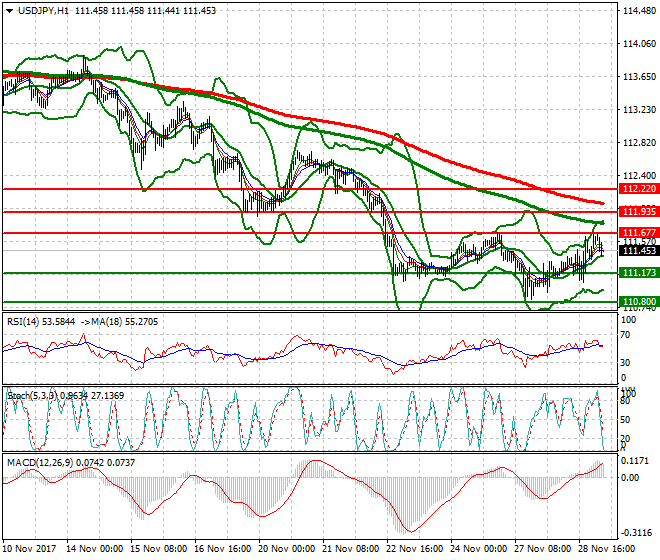
Task: Click the RSI 70 level scale value
Action: [626, 335]
